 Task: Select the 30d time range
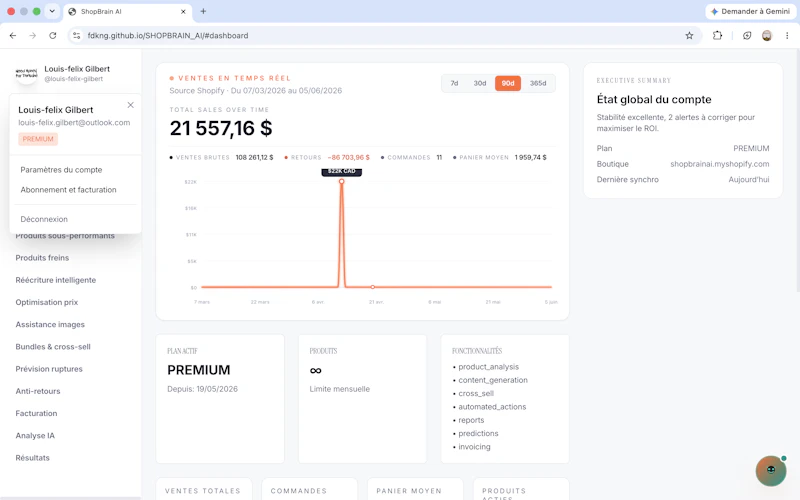(480, 83)
